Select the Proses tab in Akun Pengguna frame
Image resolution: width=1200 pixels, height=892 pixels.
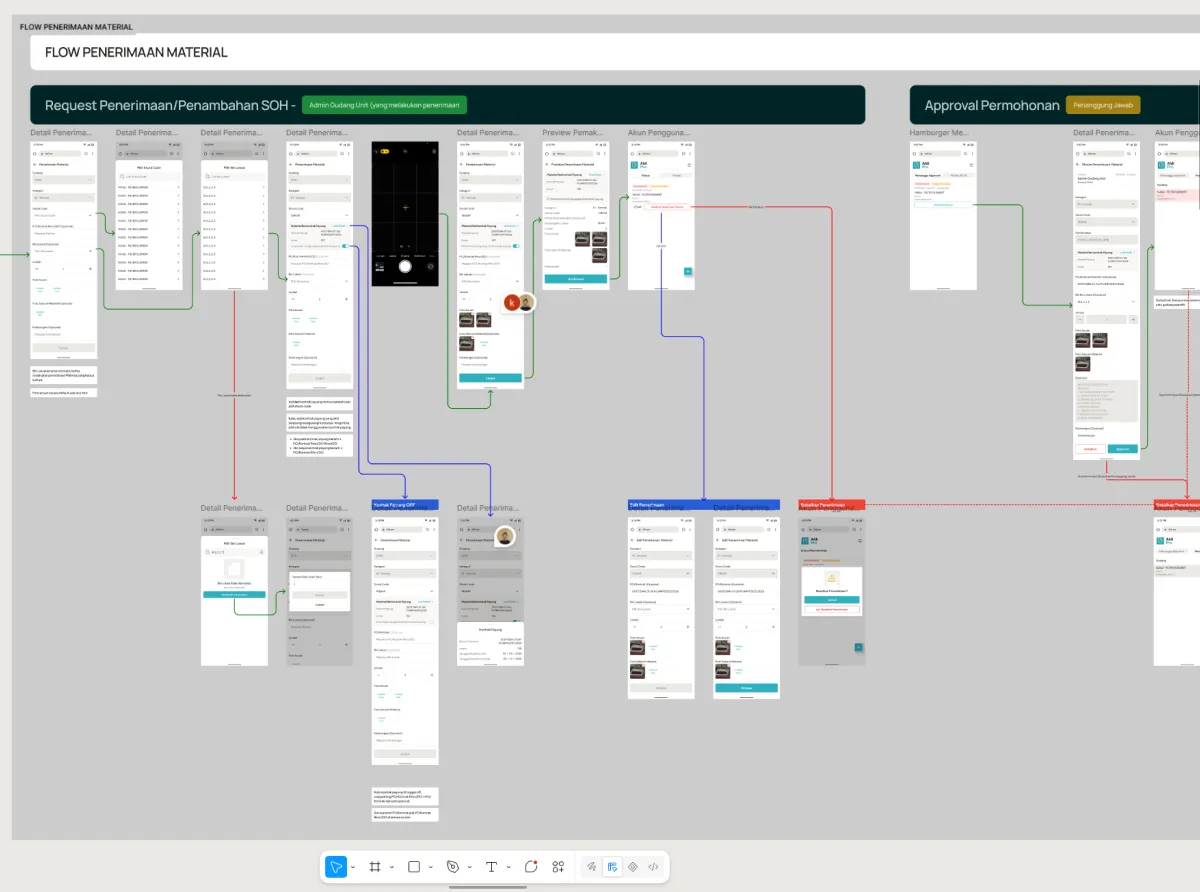[x=676, y=176]
